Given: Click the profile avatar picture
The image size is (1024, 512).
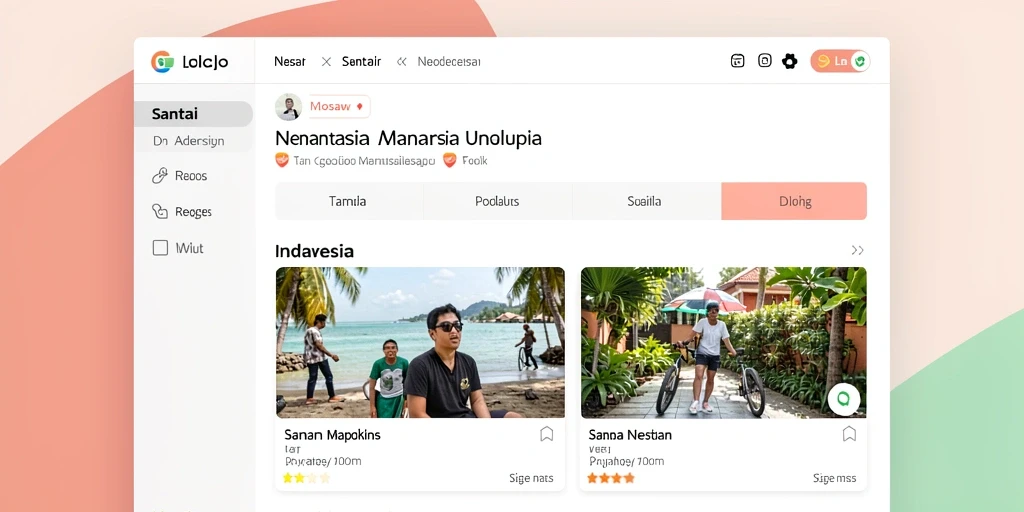Looking at the screenshot, I should tap(288, 106).
